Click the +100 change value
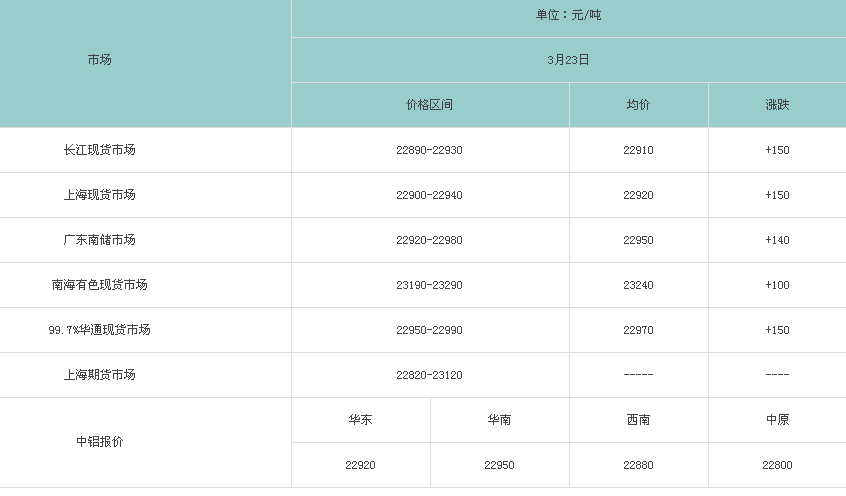846x496 pixels. (777, 285)
